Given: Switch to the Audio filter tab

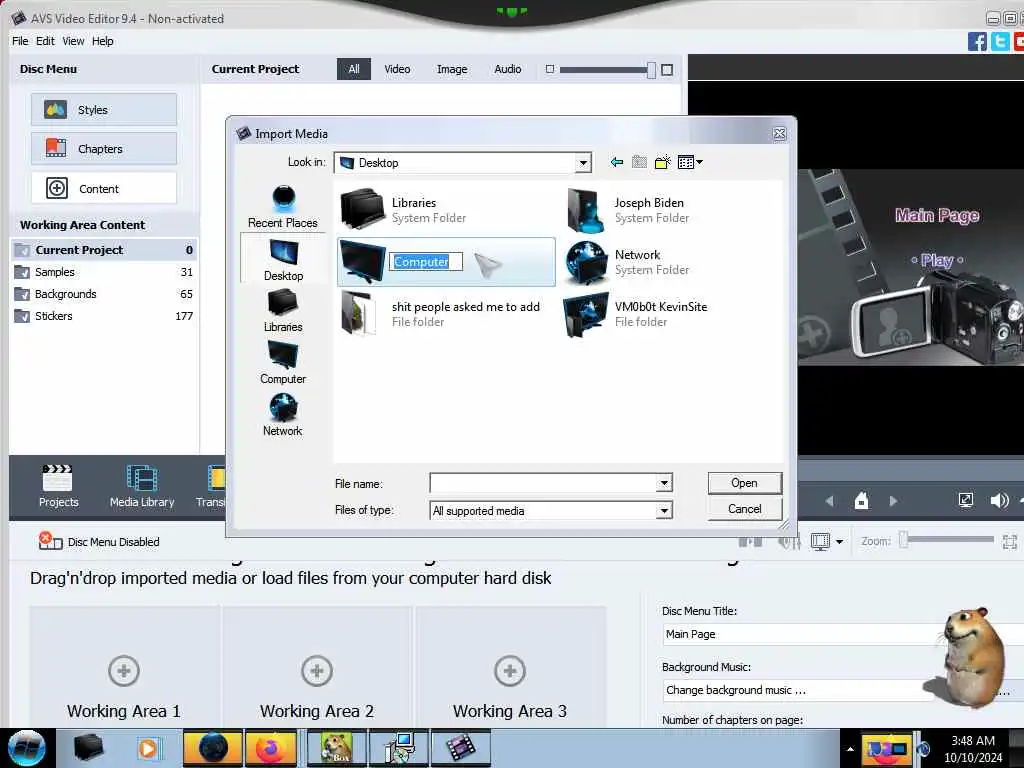Looking at the screenshot, I should (x=507, y=69).
